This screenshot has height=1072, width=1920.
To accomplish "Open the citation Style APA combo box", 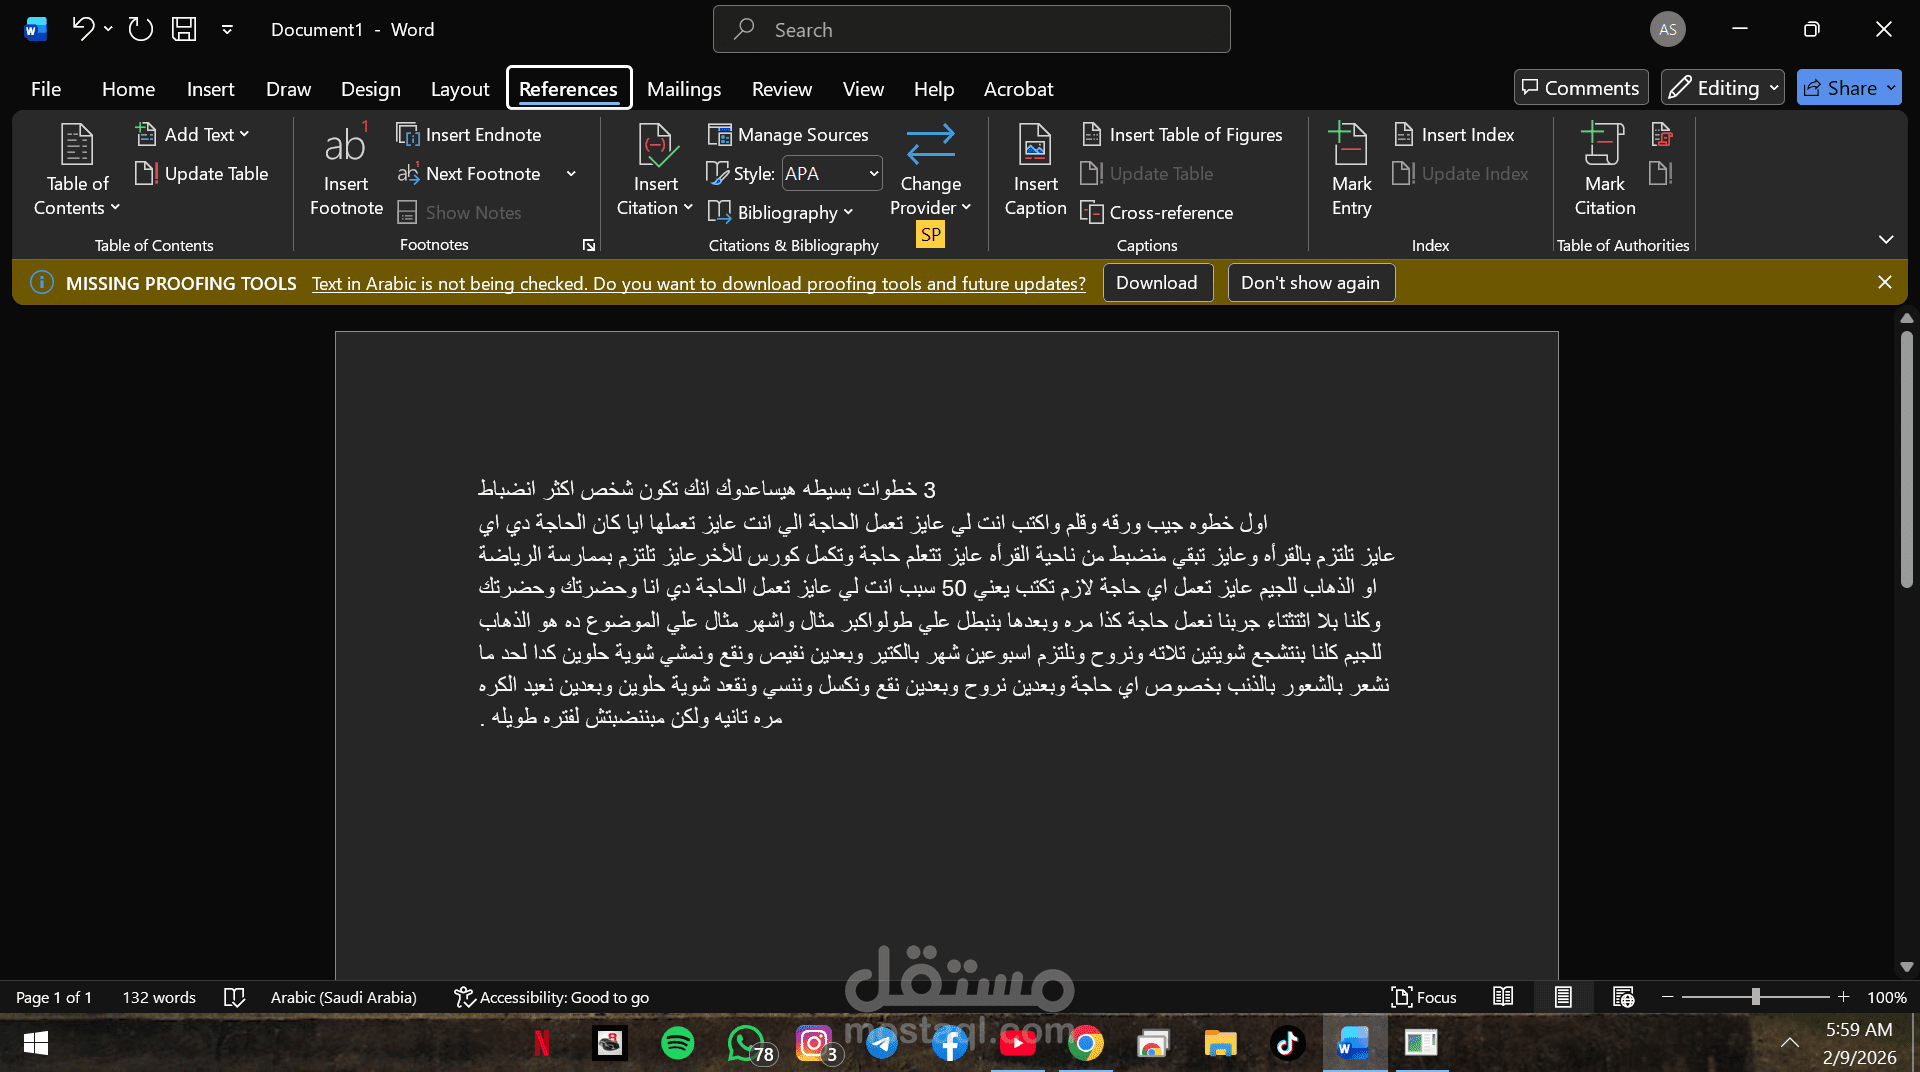I will tap(832, 173).
